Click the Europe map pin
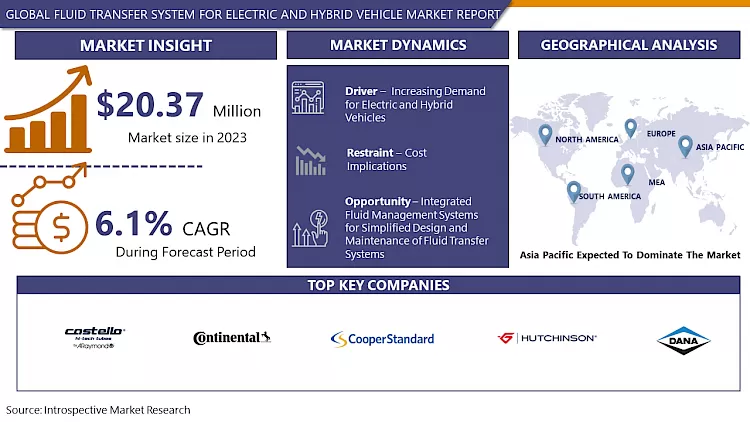This screenshot has height=422, width=750. (630, 128)
